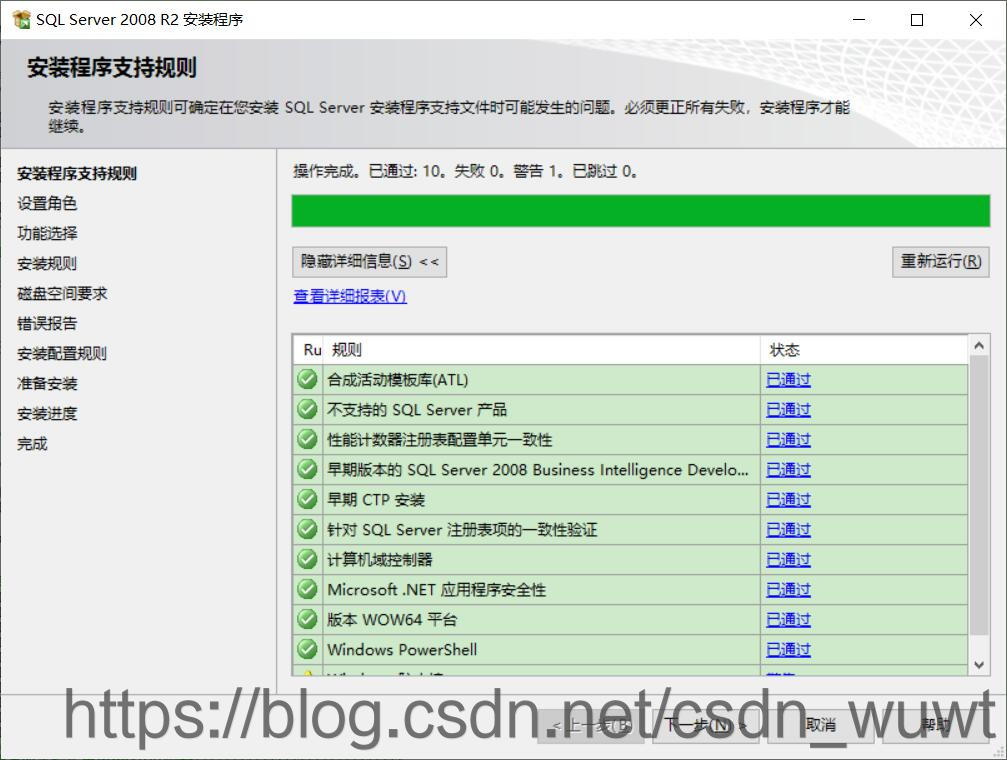Click green check icon for Business Intelligence row
Viewport: 1007px width, 760px height.
coord(308,470)
